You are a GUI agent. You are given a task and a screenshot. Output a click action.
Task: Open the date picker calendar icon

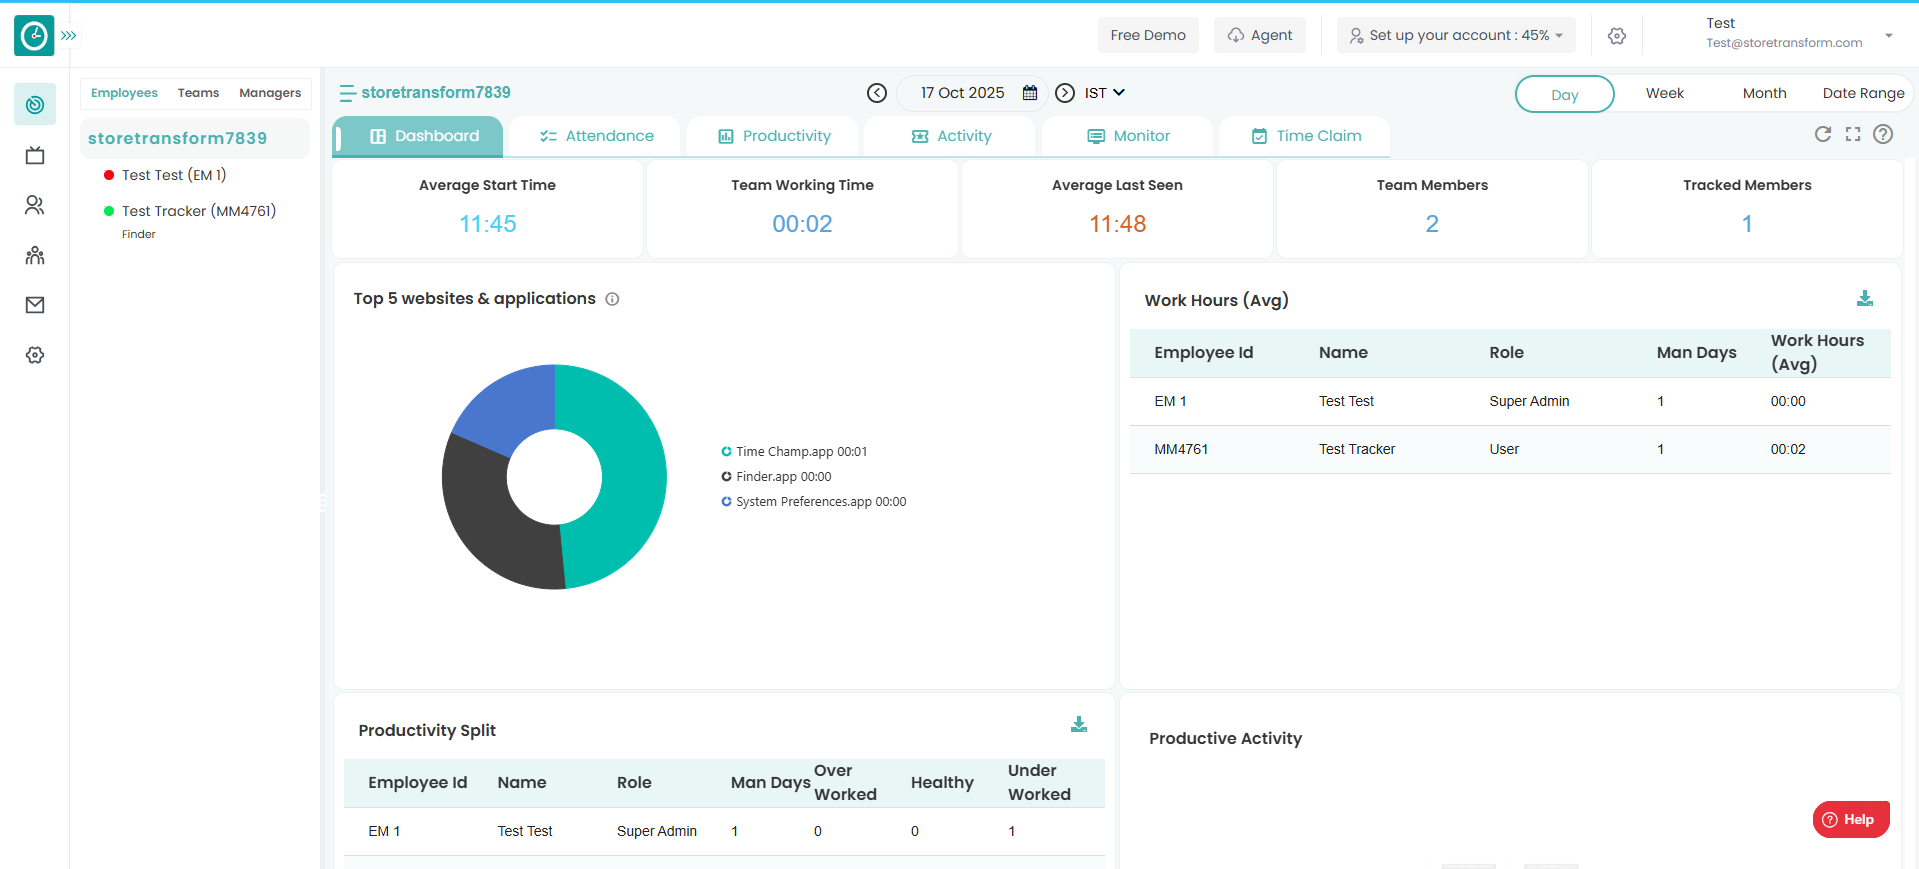(x=1030, y=93)
